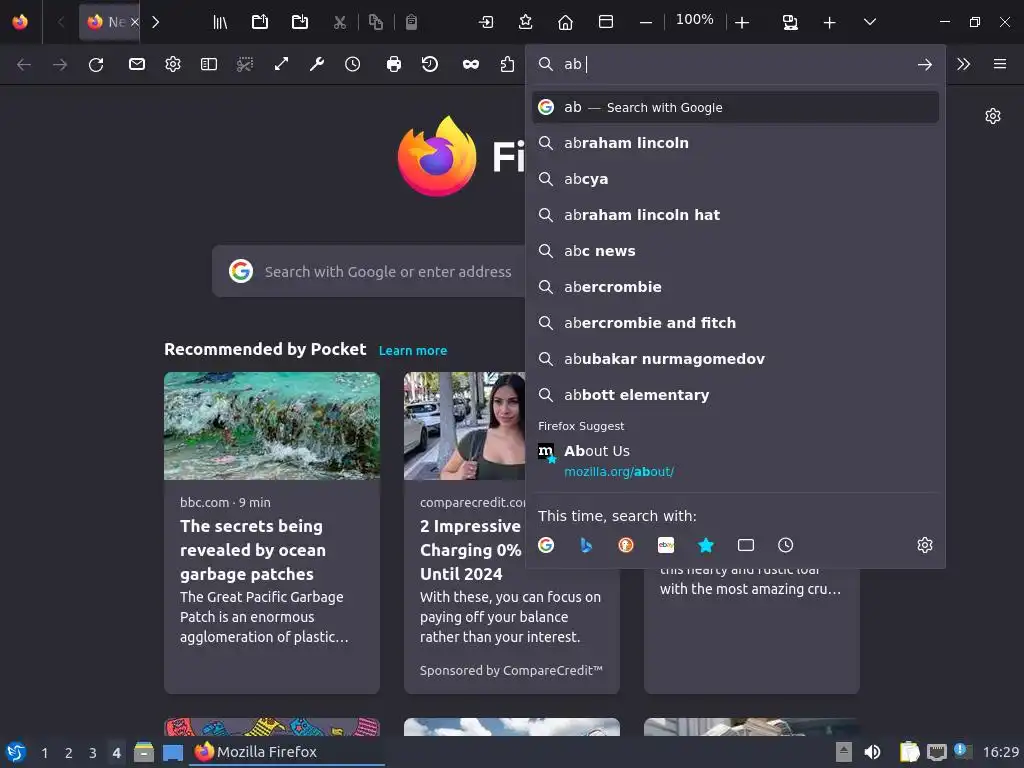
Task: Pick the "abc news" suggestion
Action: [735, 251]
